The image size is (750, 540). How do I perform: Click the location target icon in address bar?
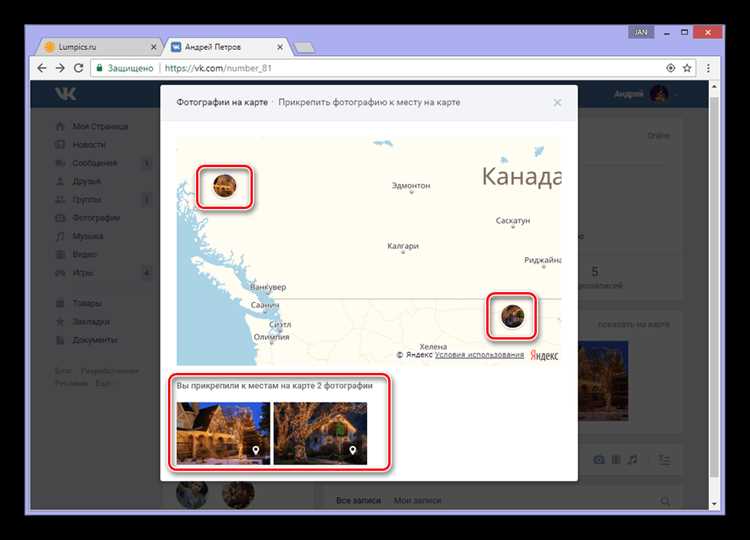[x=671, y=68]
